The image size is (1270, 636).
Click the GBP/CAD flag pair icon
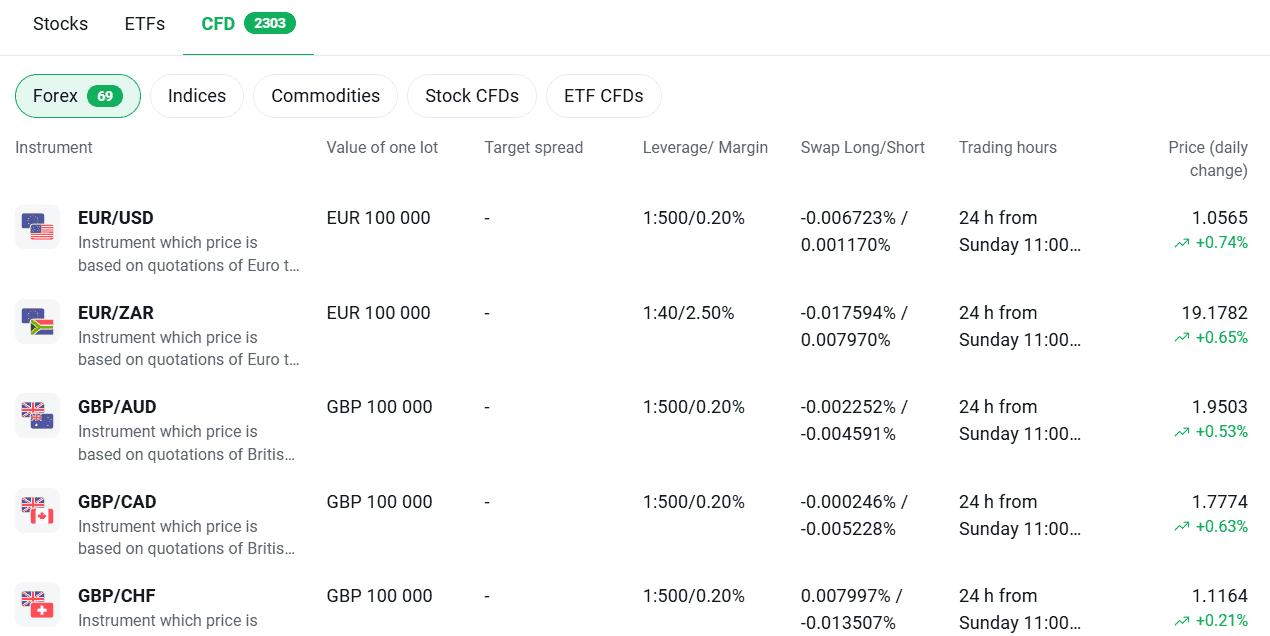37,511
